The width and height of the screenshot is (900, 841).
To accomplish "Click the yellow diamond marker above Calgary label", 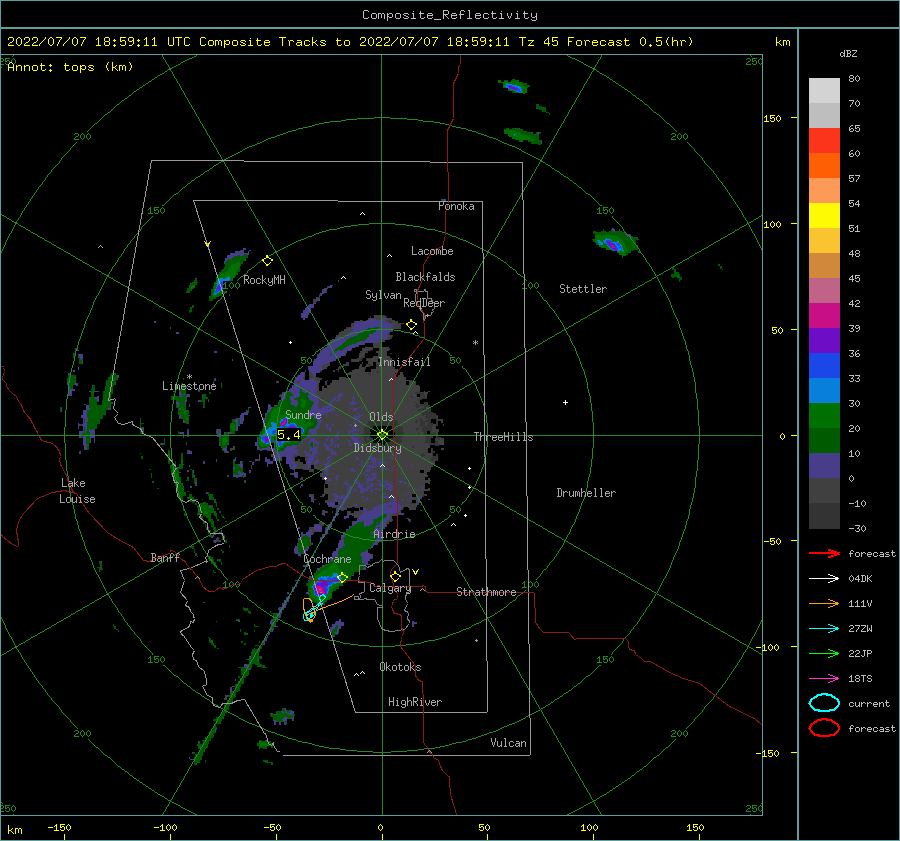I will click(x=395, y=576).
